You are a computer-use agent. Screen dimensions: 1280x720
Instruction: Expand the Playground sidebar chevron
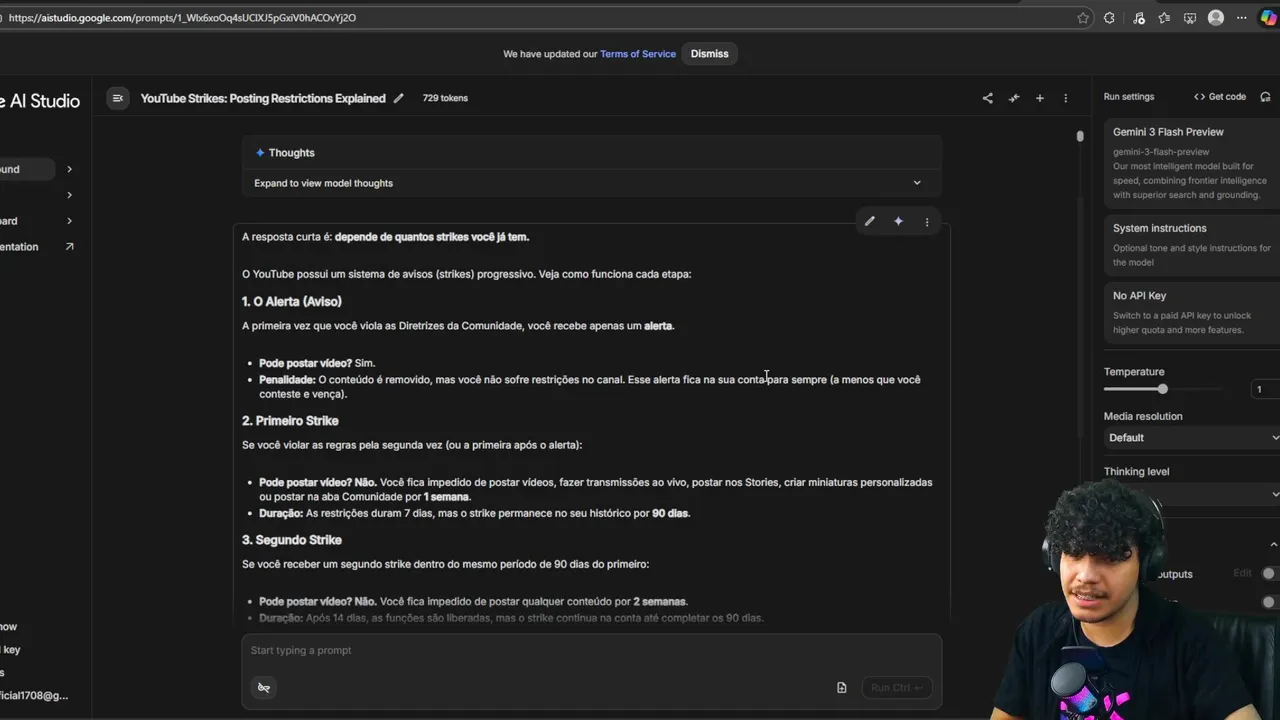pos(69,170)
